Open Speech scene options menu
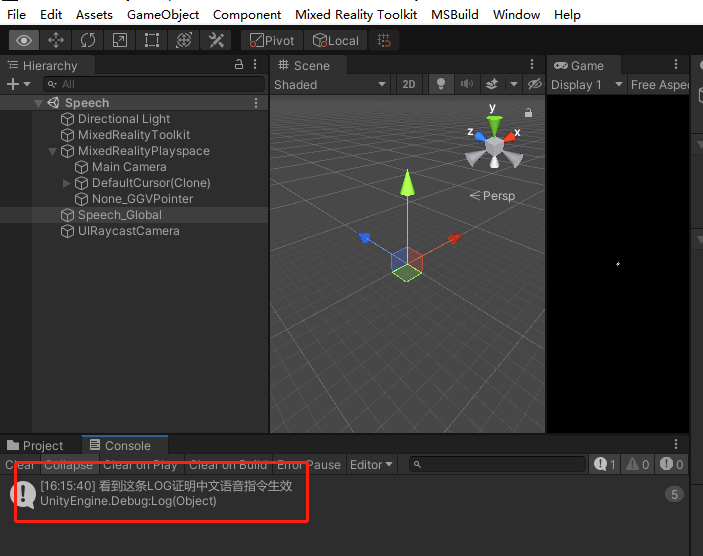The width and height of the screenshot is (703, 556). [256, 103]
